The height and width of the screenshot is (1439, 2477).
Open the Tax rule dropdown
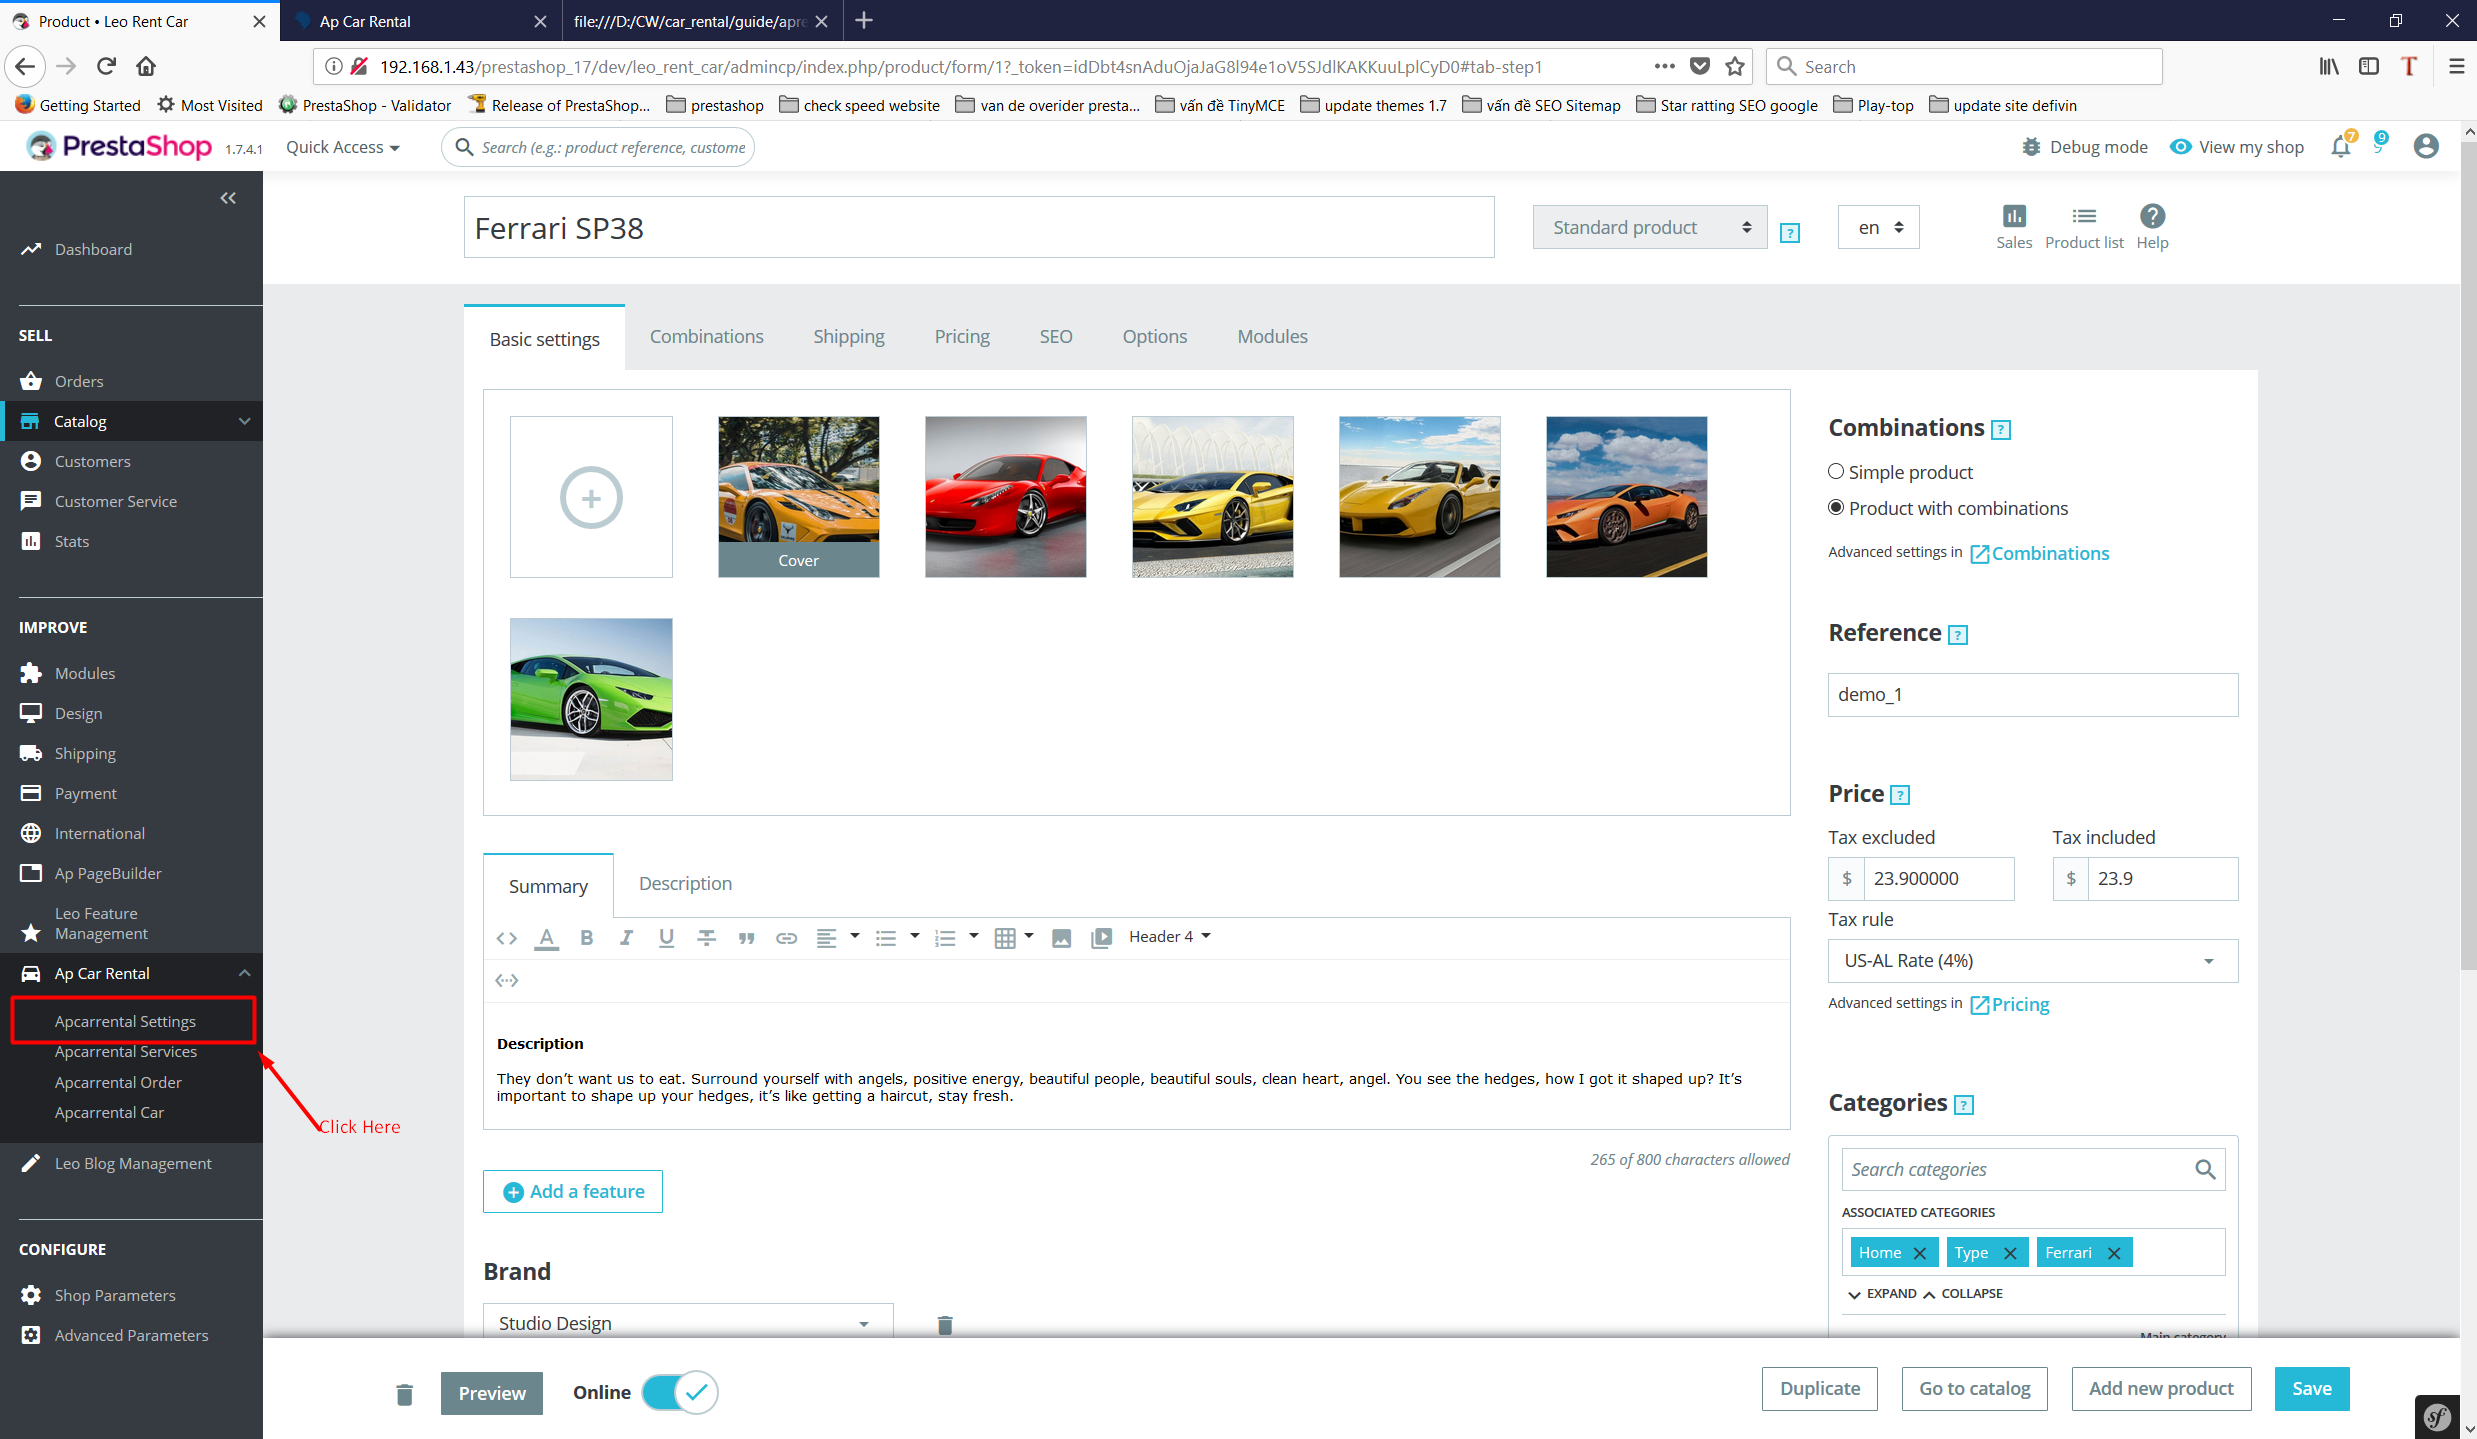2032,960
